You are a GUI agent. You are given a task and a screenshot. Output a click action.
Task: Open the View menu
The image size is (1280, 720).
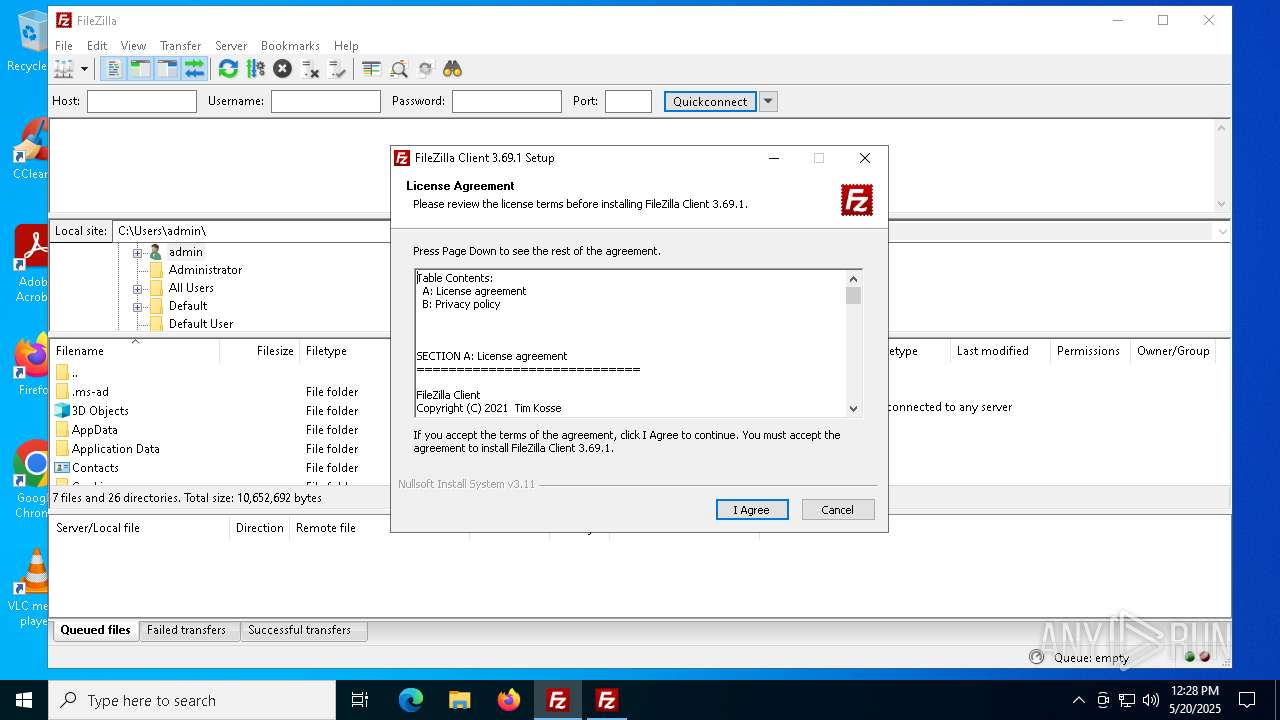click(x=133, y=46)
